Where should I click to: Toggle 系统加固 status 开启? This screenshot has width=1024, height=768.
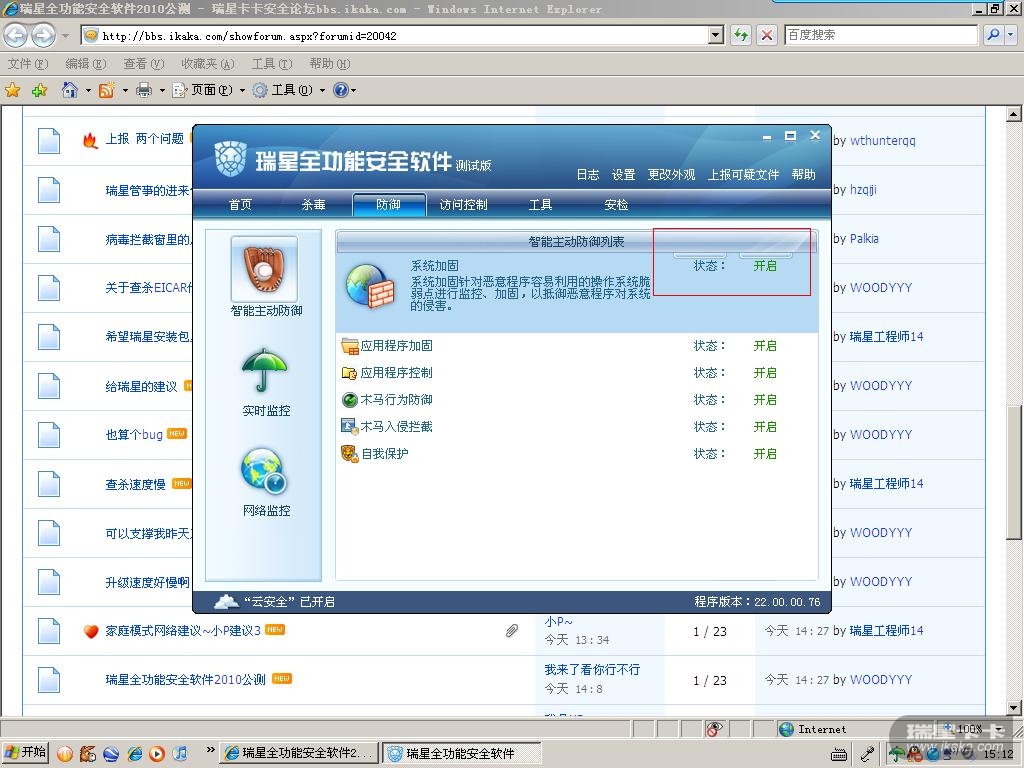point(765,266)
